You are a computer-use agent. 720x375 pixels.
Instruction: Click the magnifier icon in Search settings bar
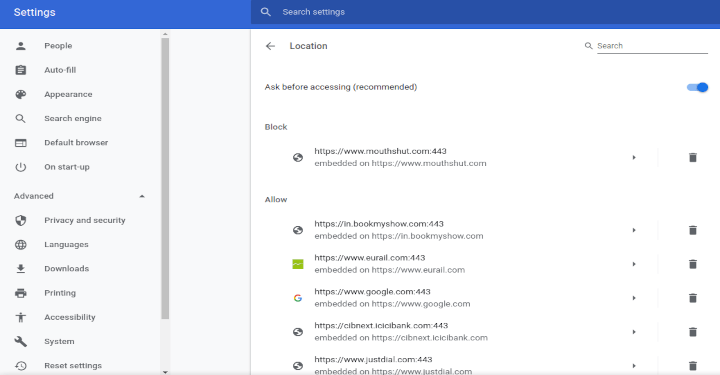click(x=265, y=12)
